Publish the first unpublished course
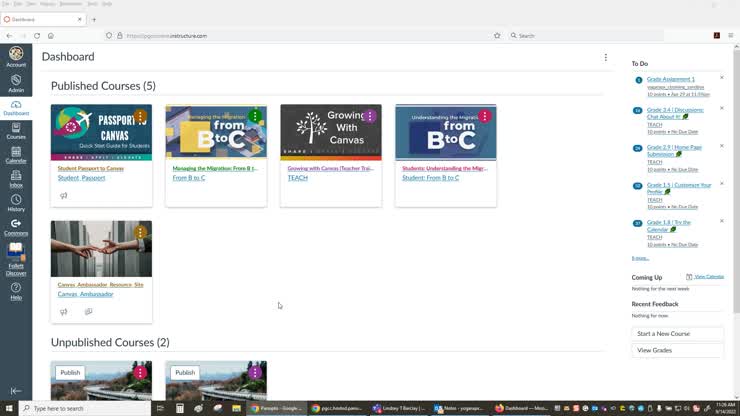Image resolution: width=740 pixels, height=416 pixels. tap(70, 373)
